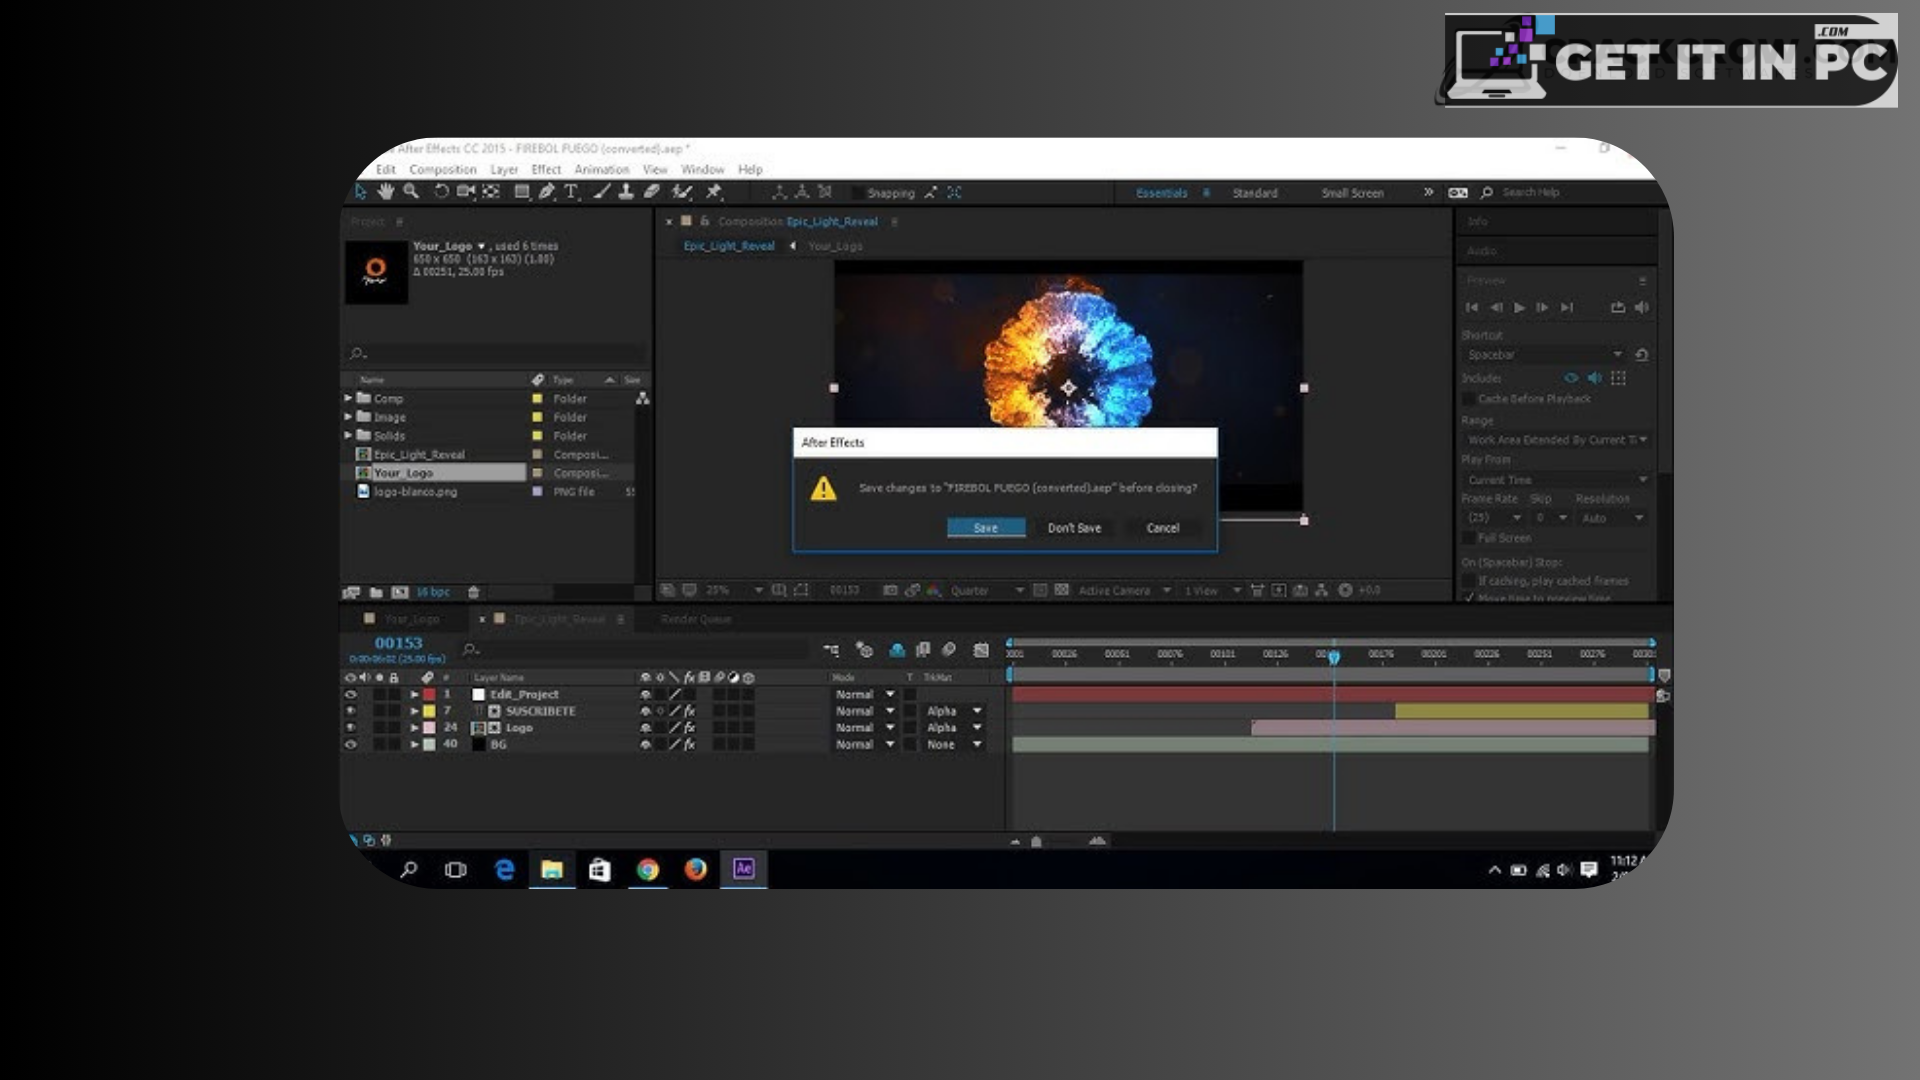Open Active Camera view dropdown
The height and width of the screenshot is (1080, 1920).
(1124, 590)
